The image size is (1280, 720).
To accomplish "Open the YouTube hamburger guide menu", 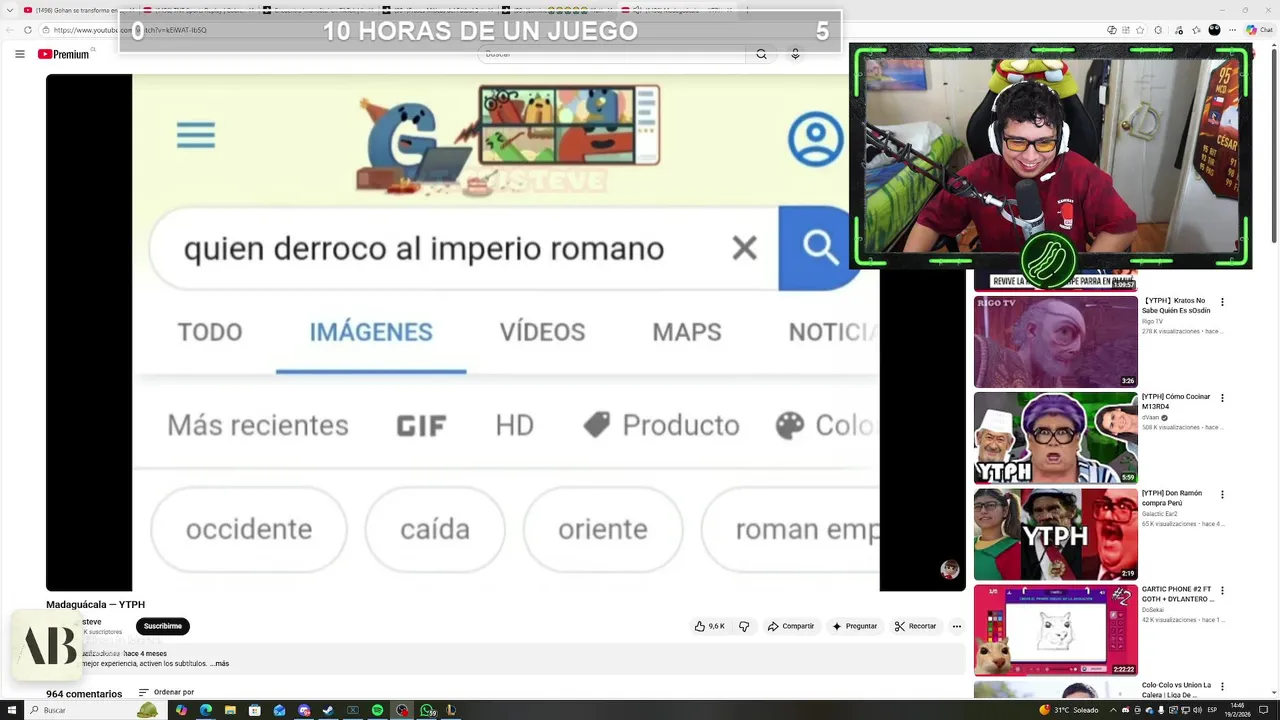I will pyautogui.click(x=19, y=54).
